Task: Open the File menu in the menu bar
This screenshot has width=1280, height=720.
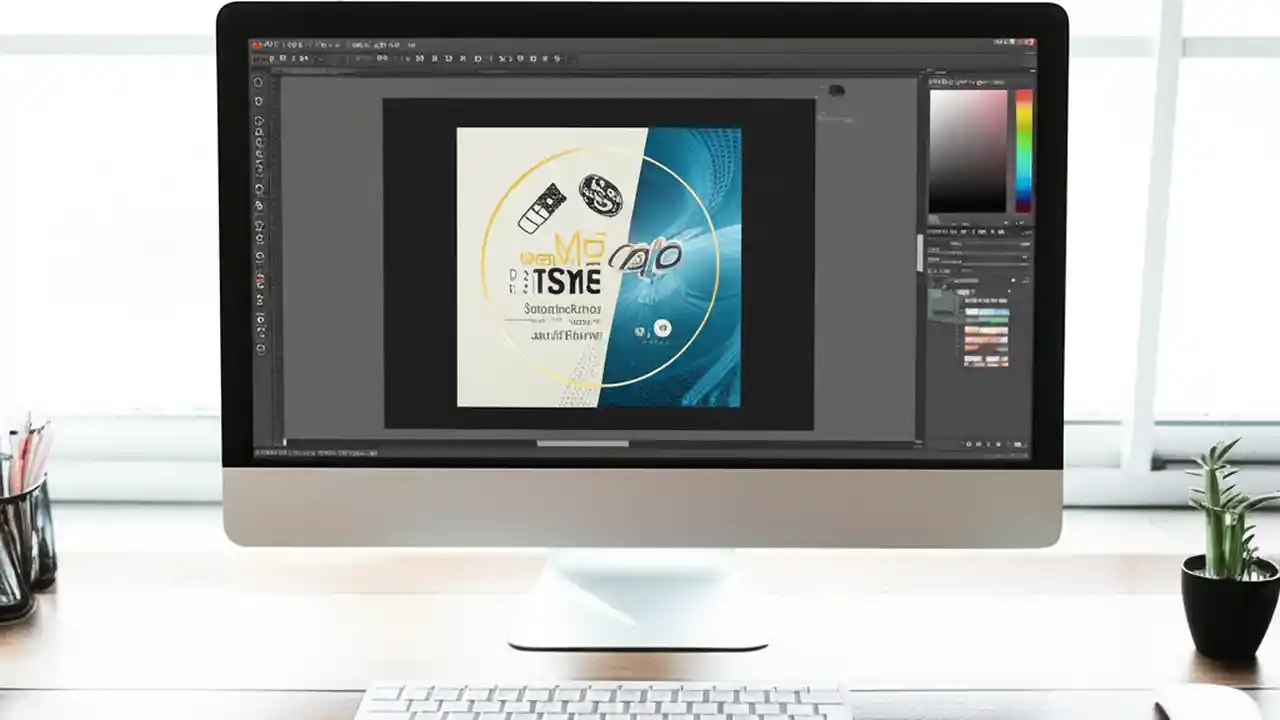Action: pyautogui.click(x=270, y=42)
